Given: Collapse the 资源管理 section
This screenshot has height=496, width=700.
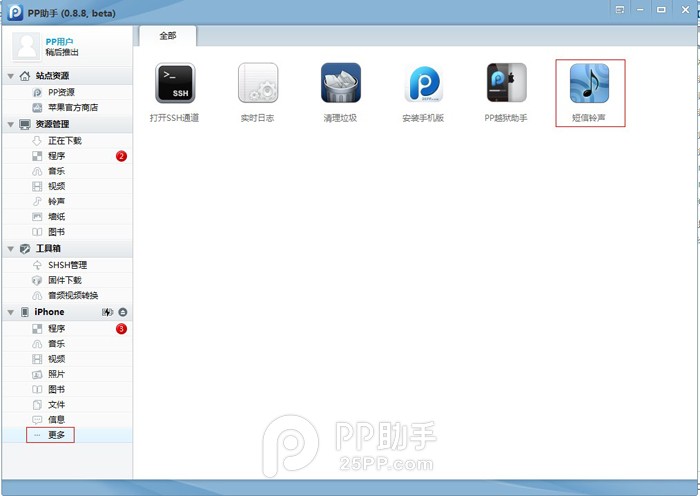Looking at the screenshot, I should coord(11,125).
